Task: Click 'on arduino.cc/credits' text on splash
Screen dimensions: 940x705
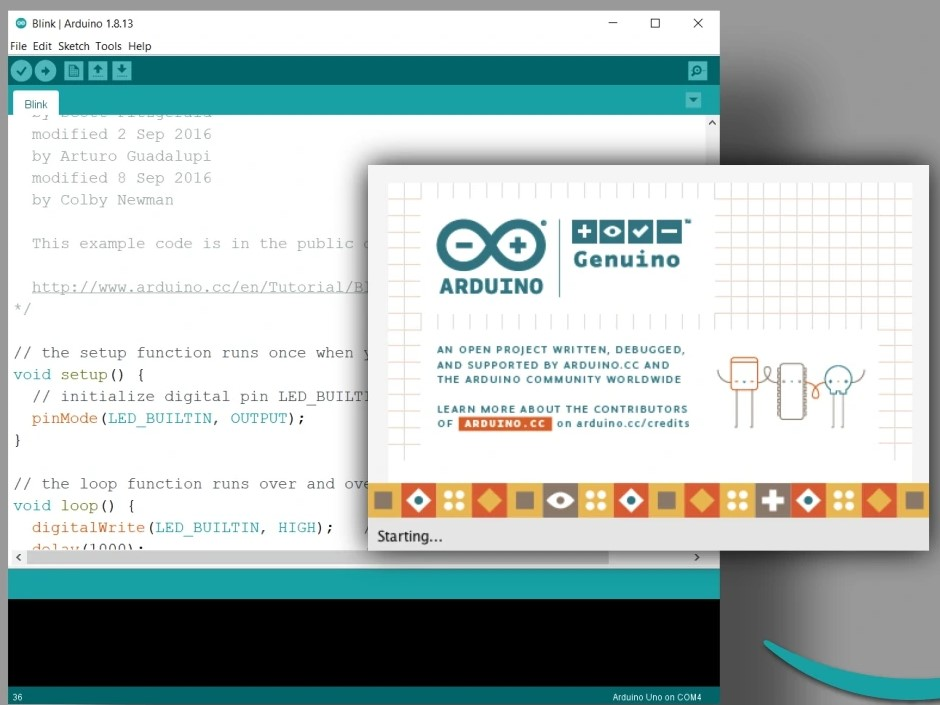Action: click(x=623, y=423)
